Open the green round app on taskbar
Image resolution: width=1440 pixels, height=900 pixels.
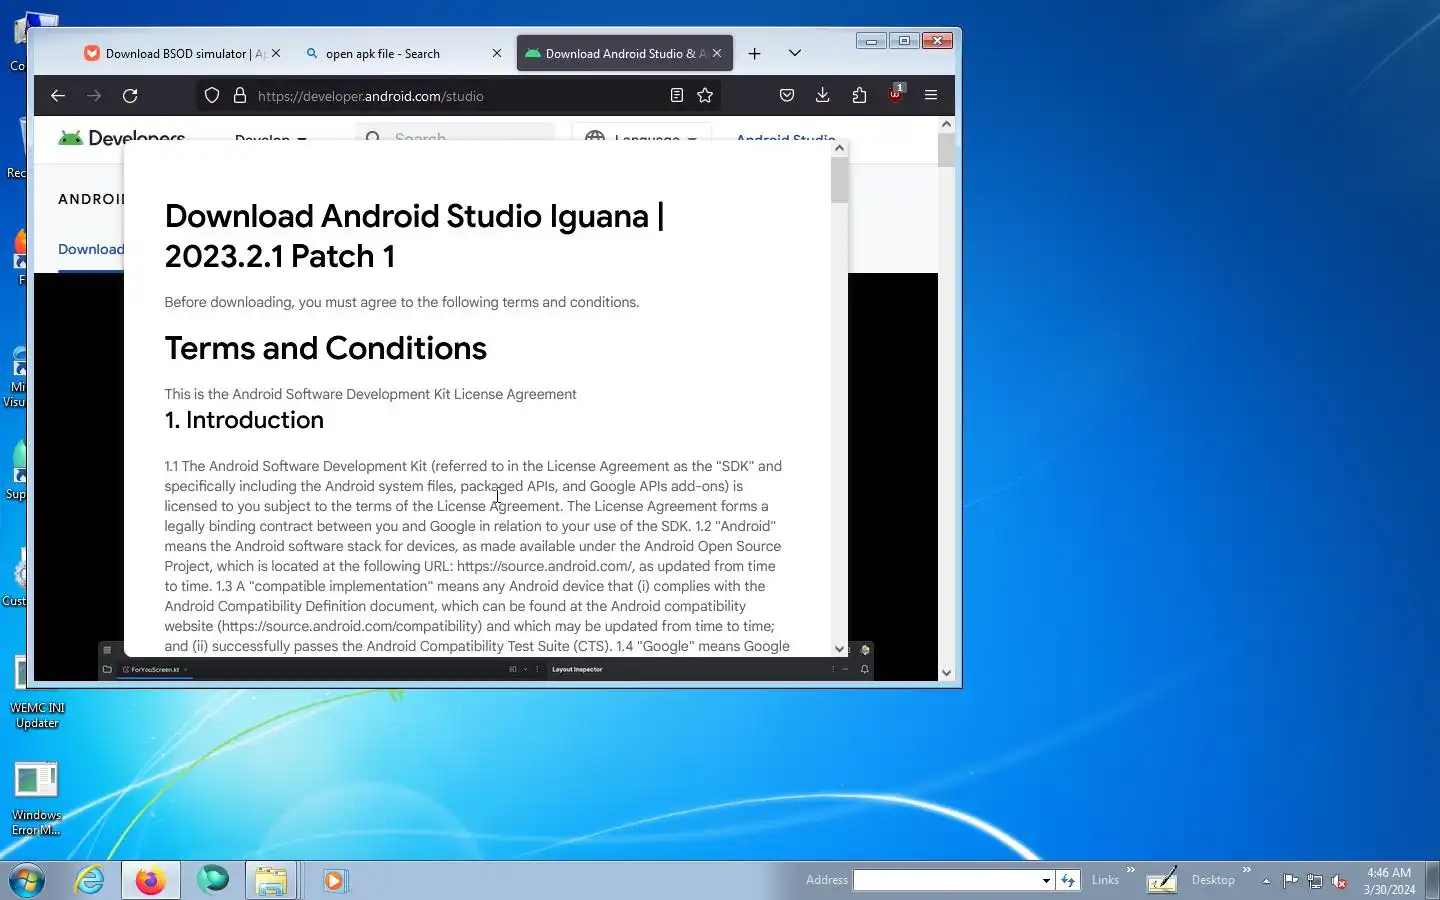coord(212,881)
